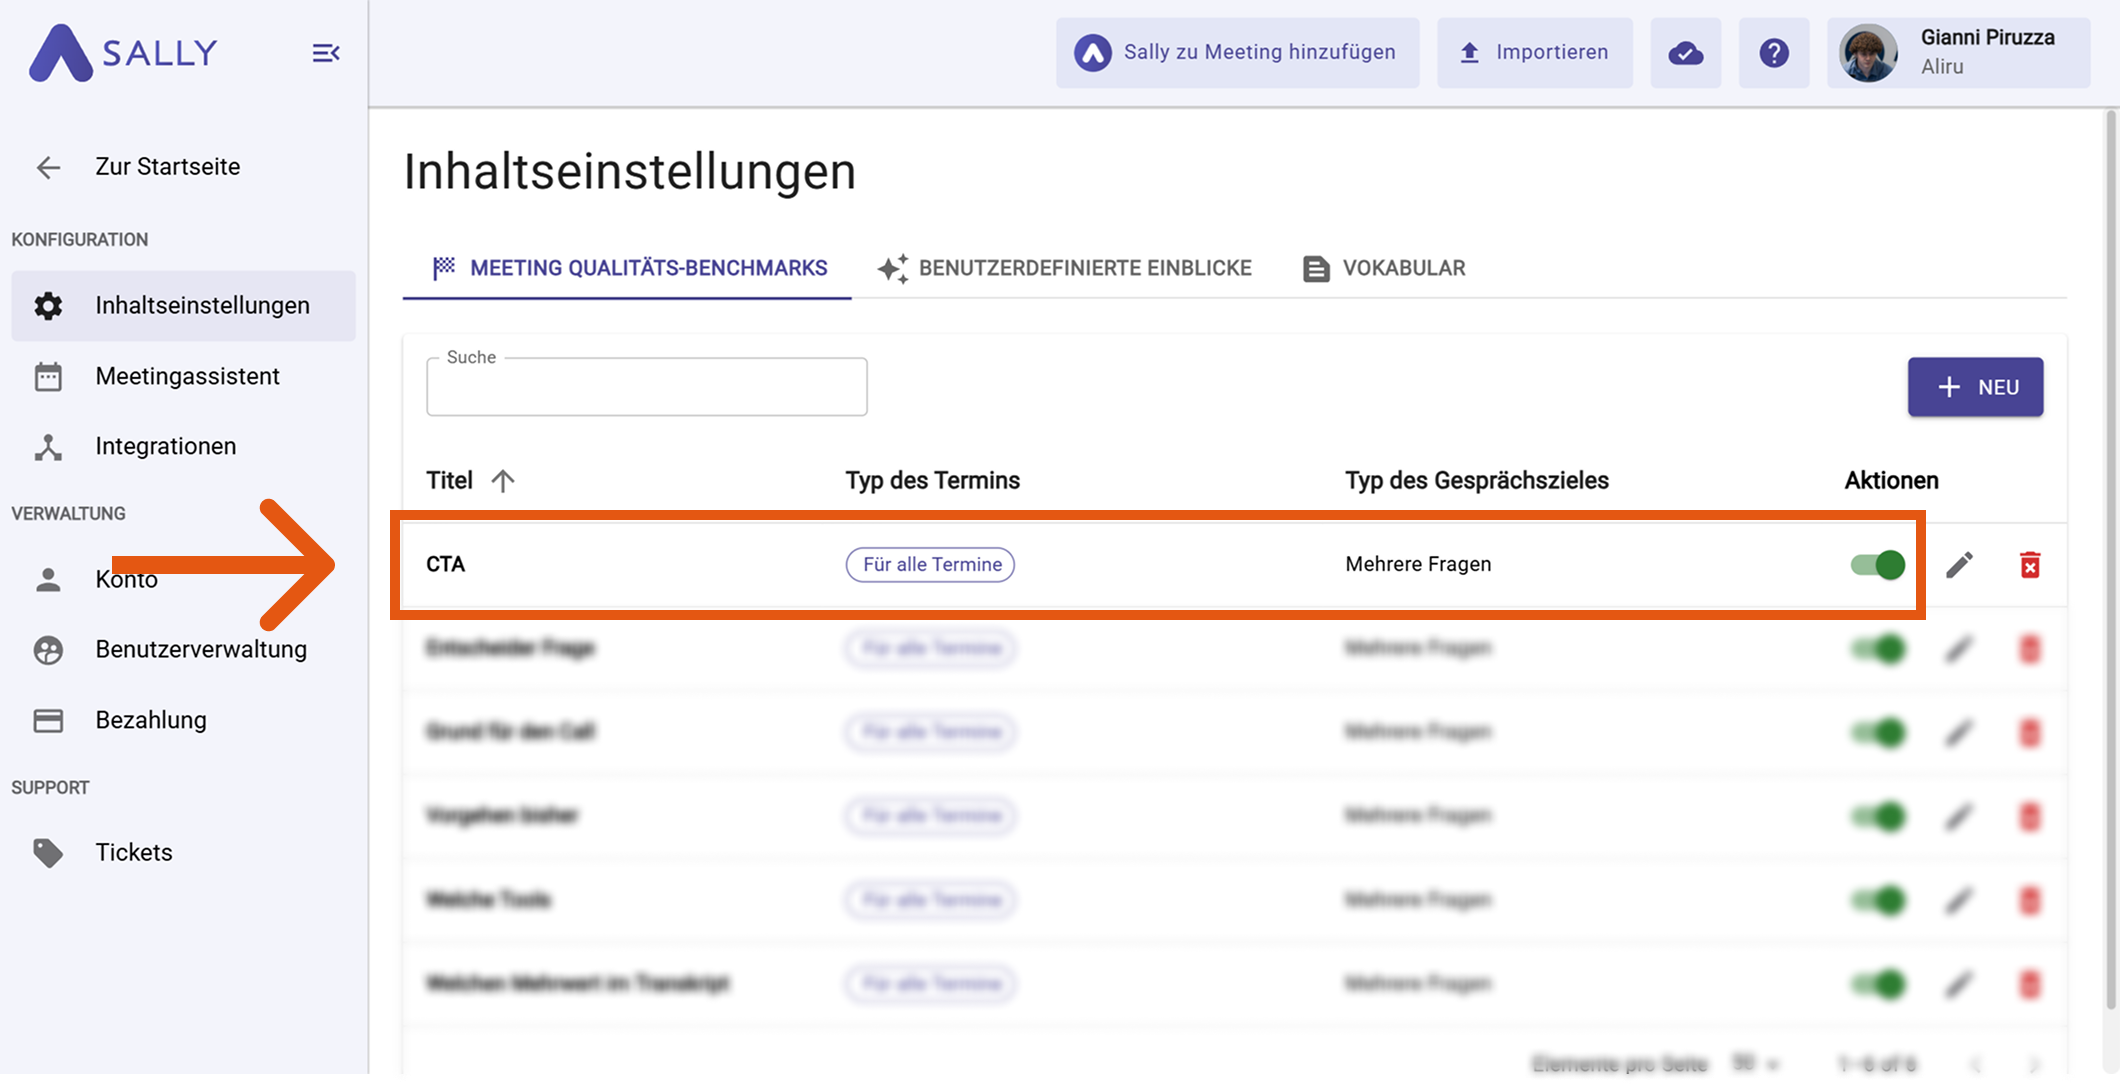This screenshot has height=1084, width=2120.
Task: Open Meetingassistent from the sidebar
Action: pyautogui.click(x=186, y=376)
